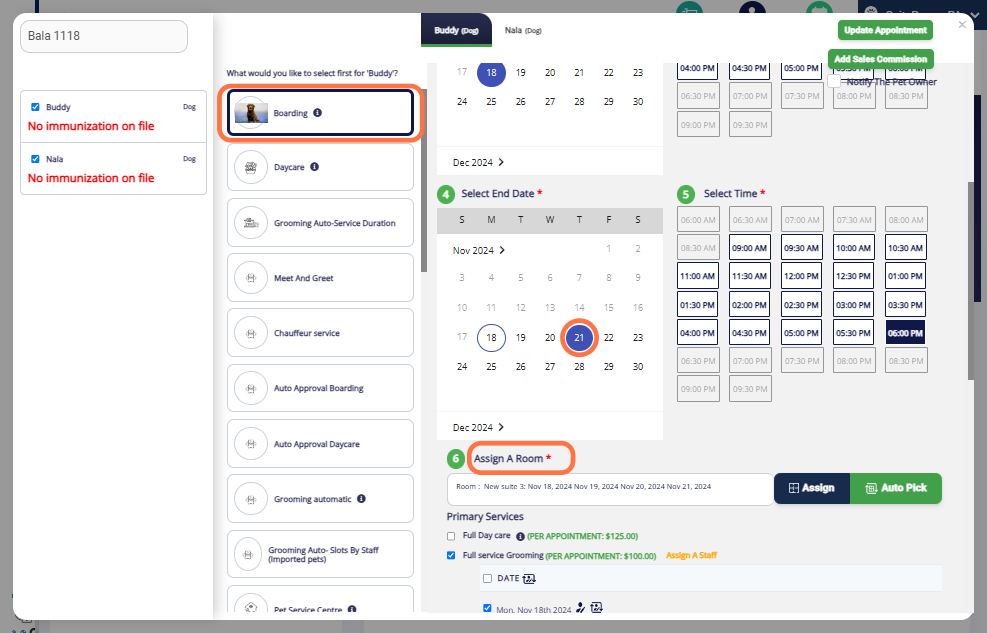Image resolution: width=987 pixels, height=633 pixels.
Task: Expand Dec 2024 under the start date calendar
Action: coord(478,162)
